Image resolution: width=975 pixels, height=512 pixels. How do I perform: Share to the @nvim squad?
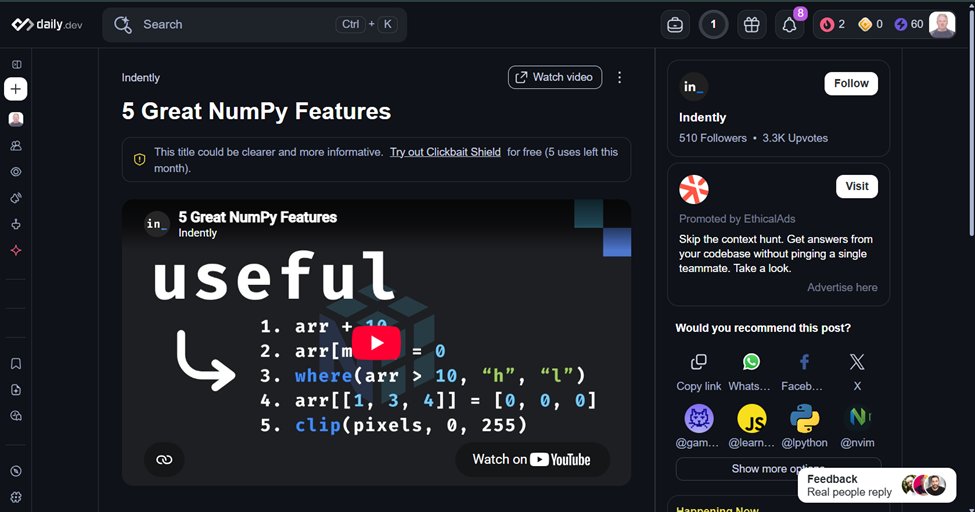[x=857, y=427]
